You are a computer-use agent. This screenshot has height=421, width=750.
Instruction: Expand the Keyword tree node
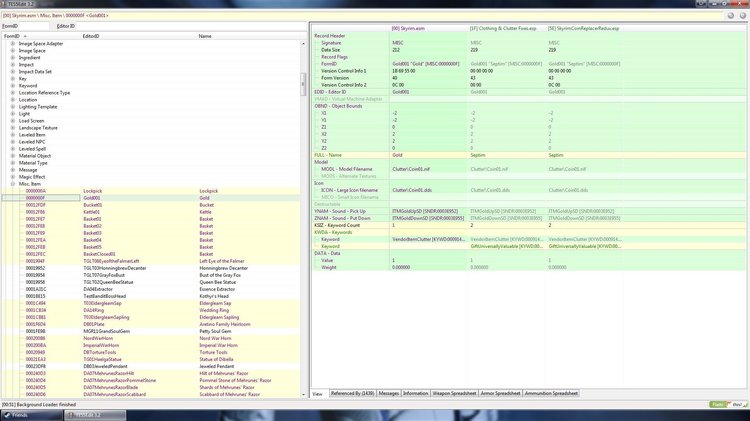pyautogui.click(x=13, y=86)
